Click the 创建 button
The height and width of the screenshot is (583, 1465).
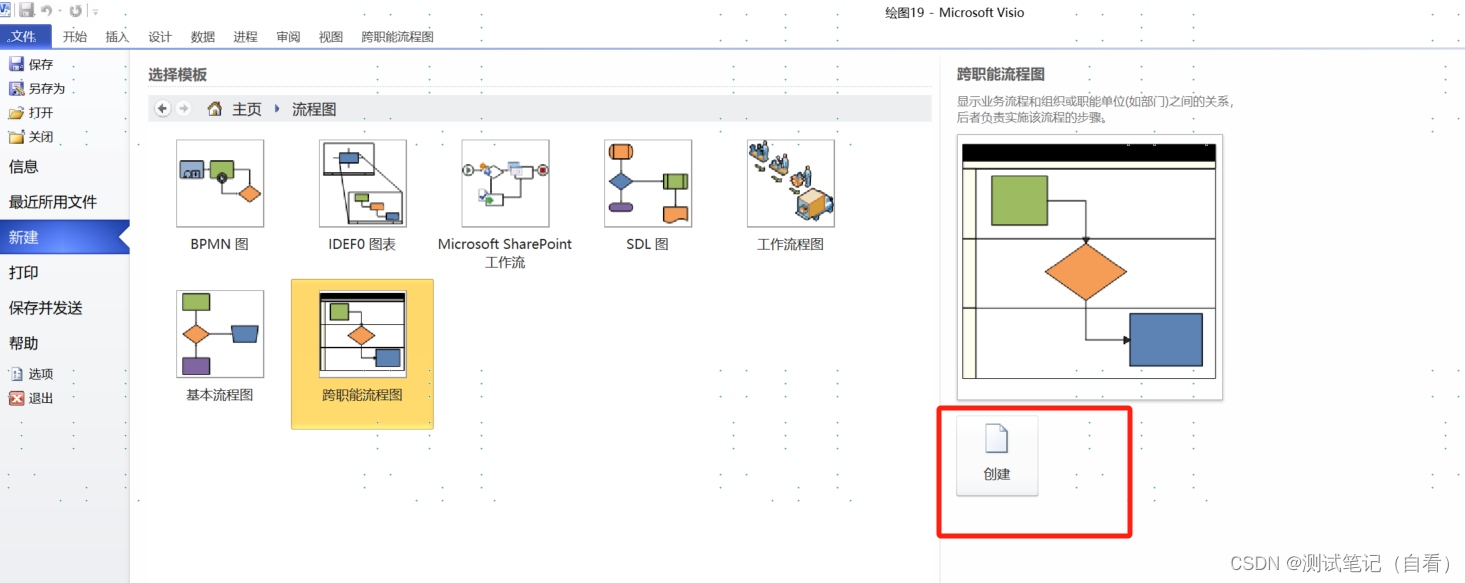click(x=997, y=456)
